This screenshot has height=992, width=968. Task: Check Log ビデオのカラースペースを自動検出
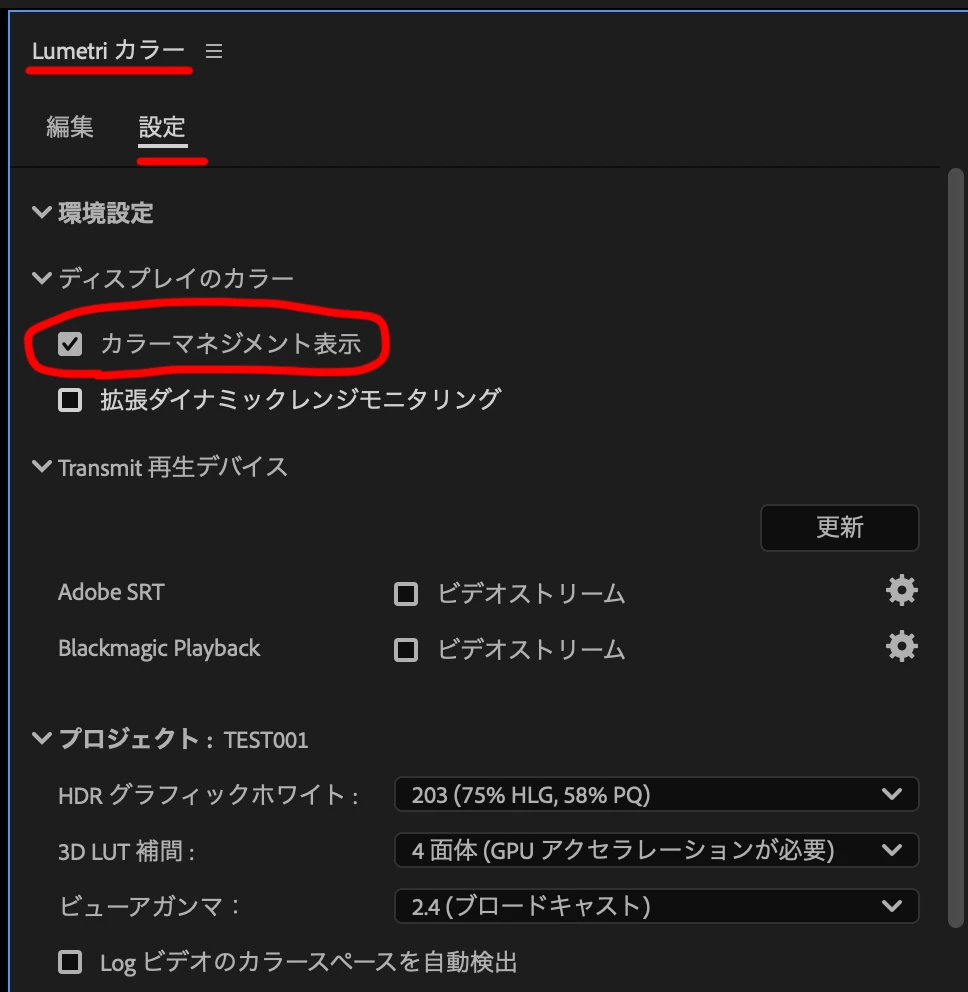70,962
